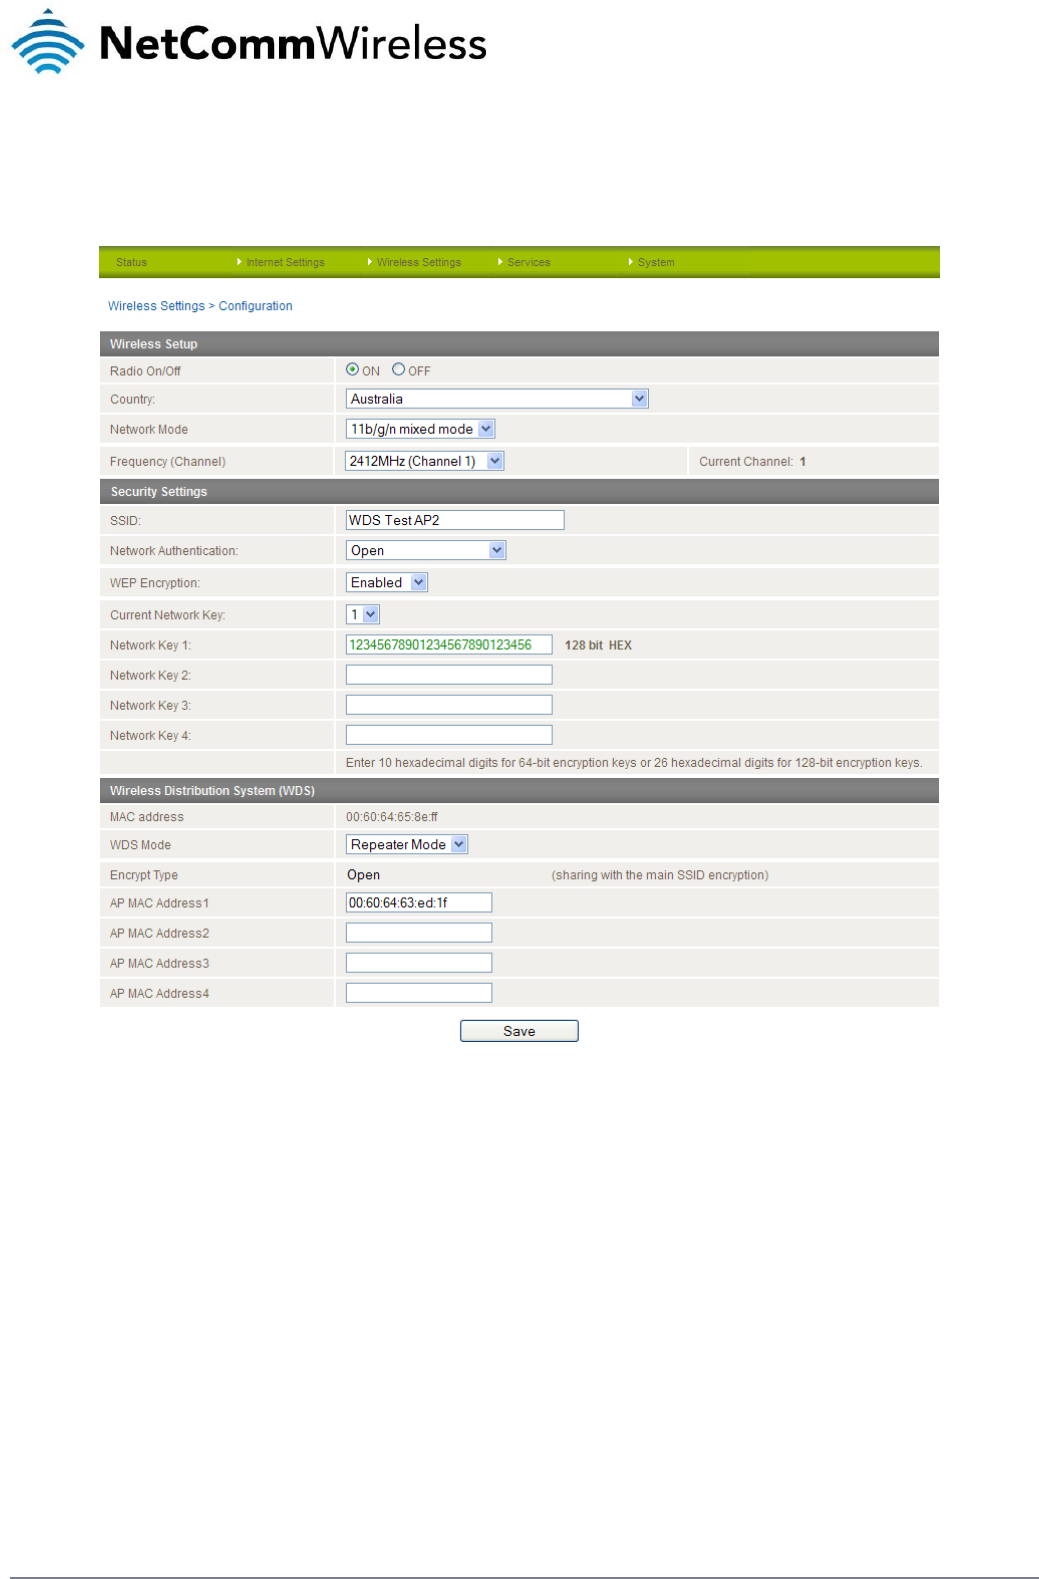This screenshot has width=1039, height=1579.
Task: Select the Radio ON option
Action: [x=352, y=370]
